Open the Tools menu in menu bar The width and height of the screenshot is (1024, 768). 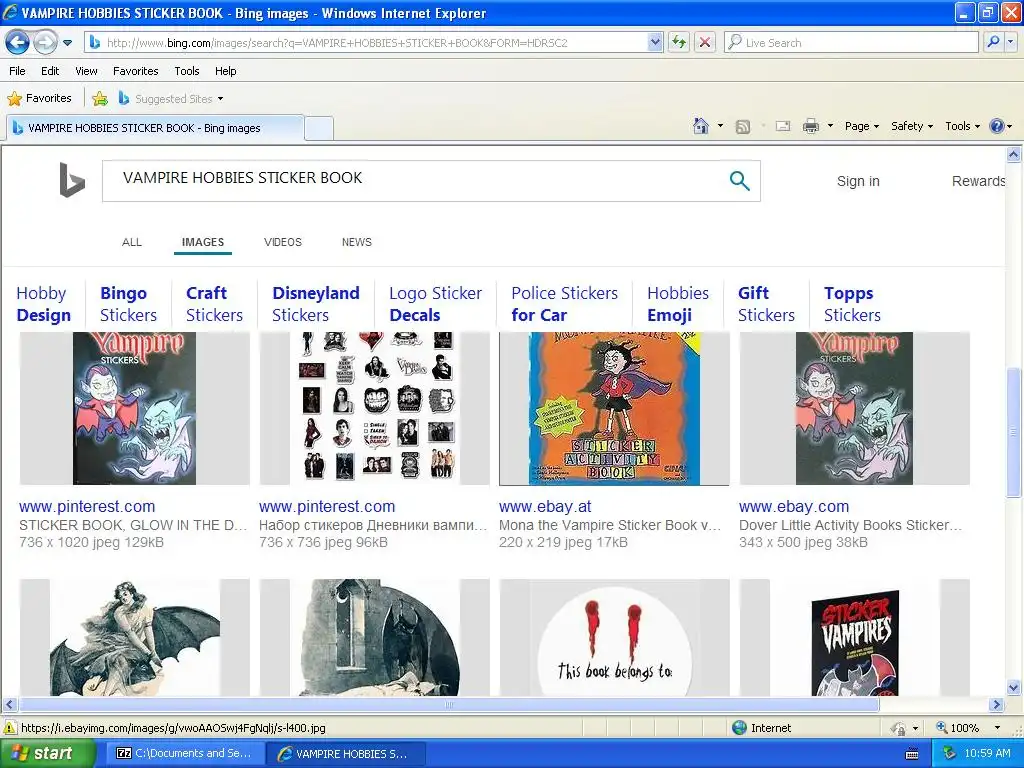[x=187, y=71]
